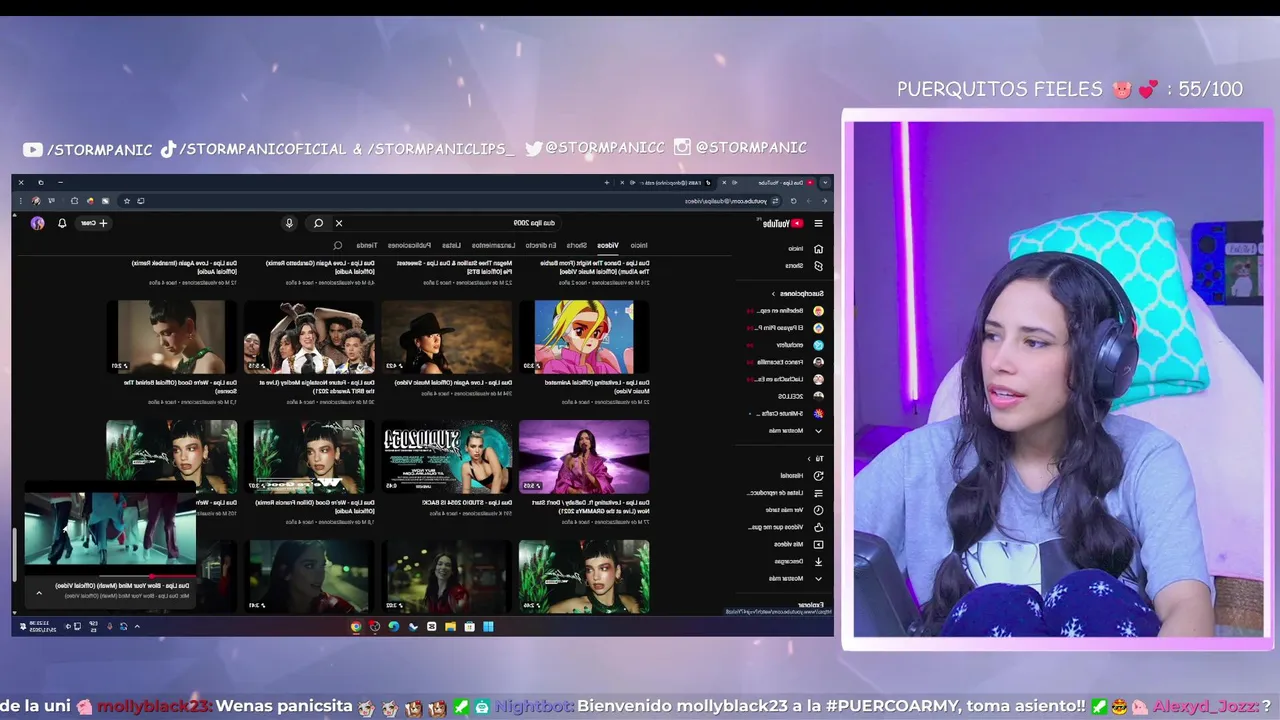Open the Lanzamientos channel tab
The image size is (1280, 720).
pyautogui.click(x=494, y=245)
